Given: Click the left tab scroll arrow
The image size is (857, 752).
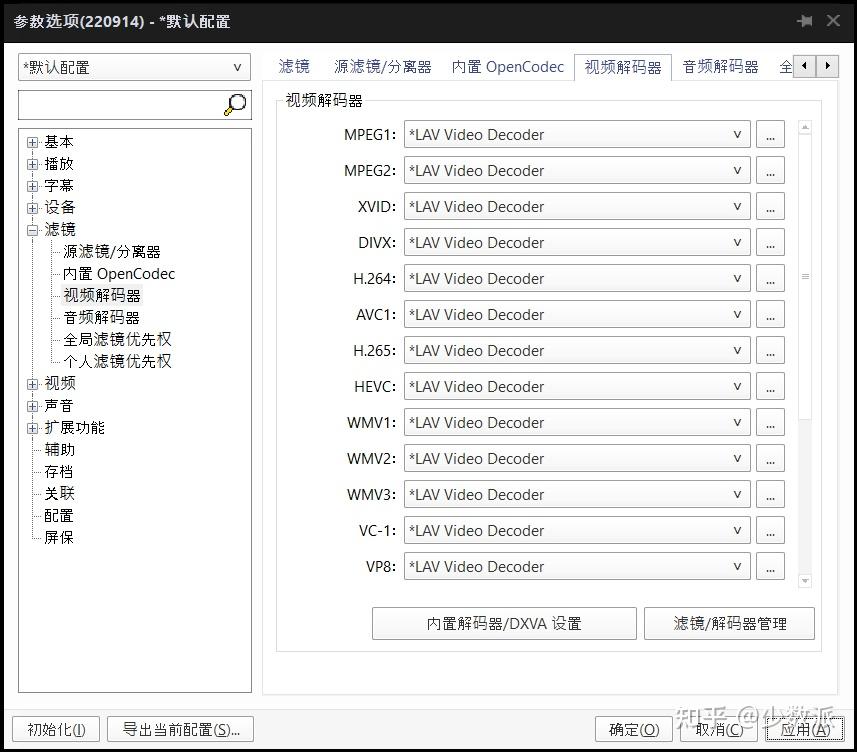Looking at the screenshot, I should point(806,64).
